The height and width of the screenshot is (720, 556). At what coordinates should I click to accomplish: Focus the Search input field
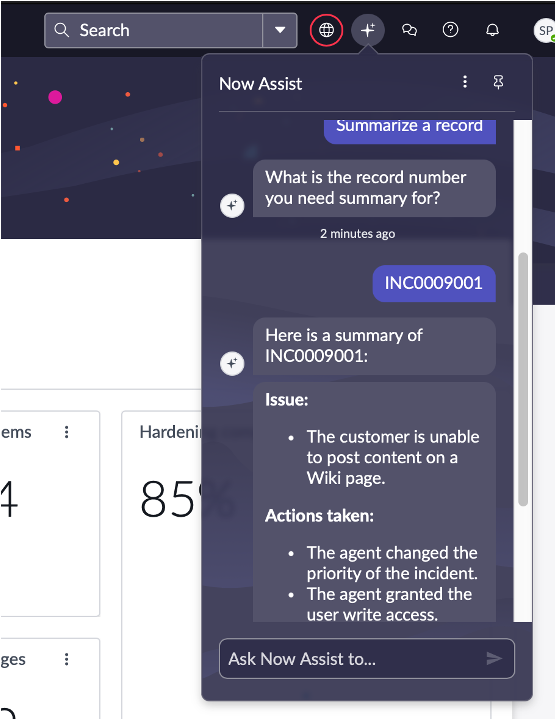coord(153,30)
